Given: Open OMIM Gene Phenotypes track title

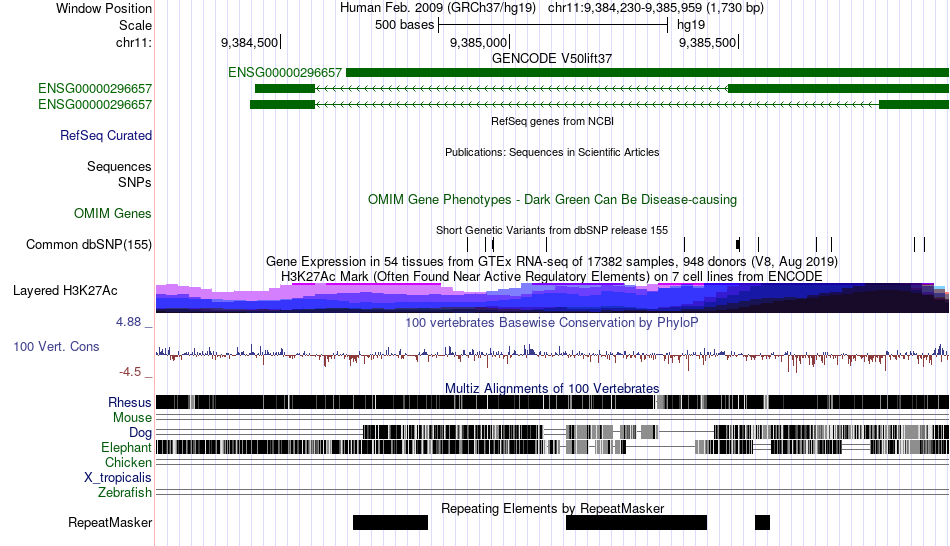Looking at the screenshot, I should tap(553, 199).
